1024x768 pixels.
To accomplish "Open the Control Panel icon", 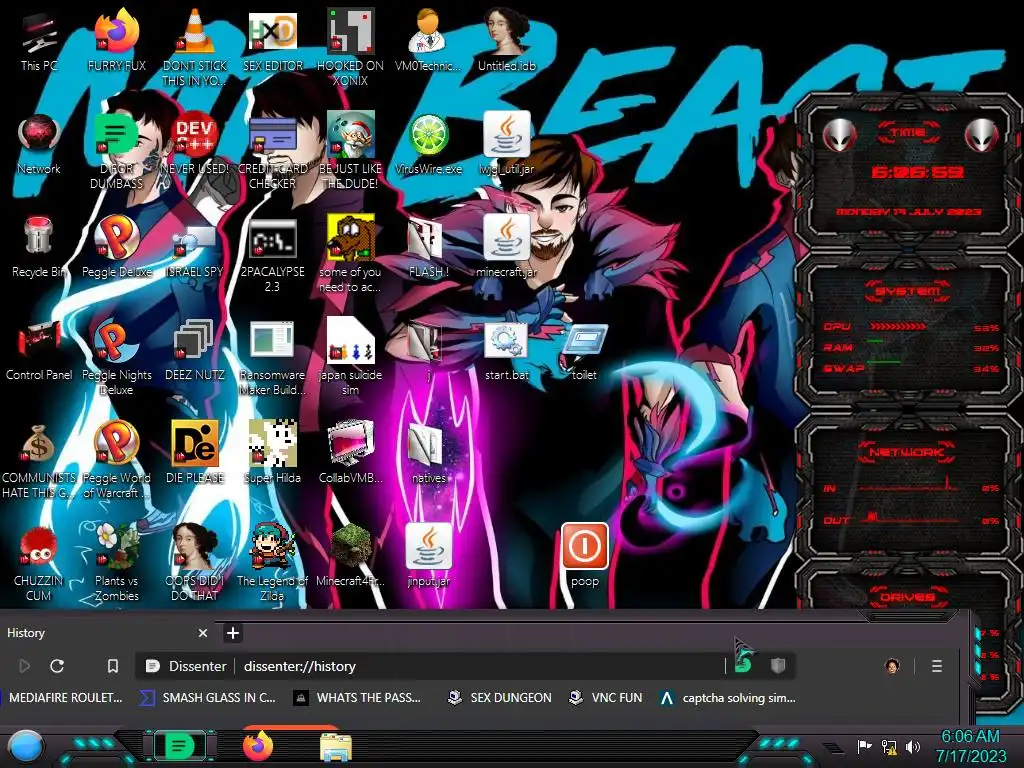I will coord(39,351).
